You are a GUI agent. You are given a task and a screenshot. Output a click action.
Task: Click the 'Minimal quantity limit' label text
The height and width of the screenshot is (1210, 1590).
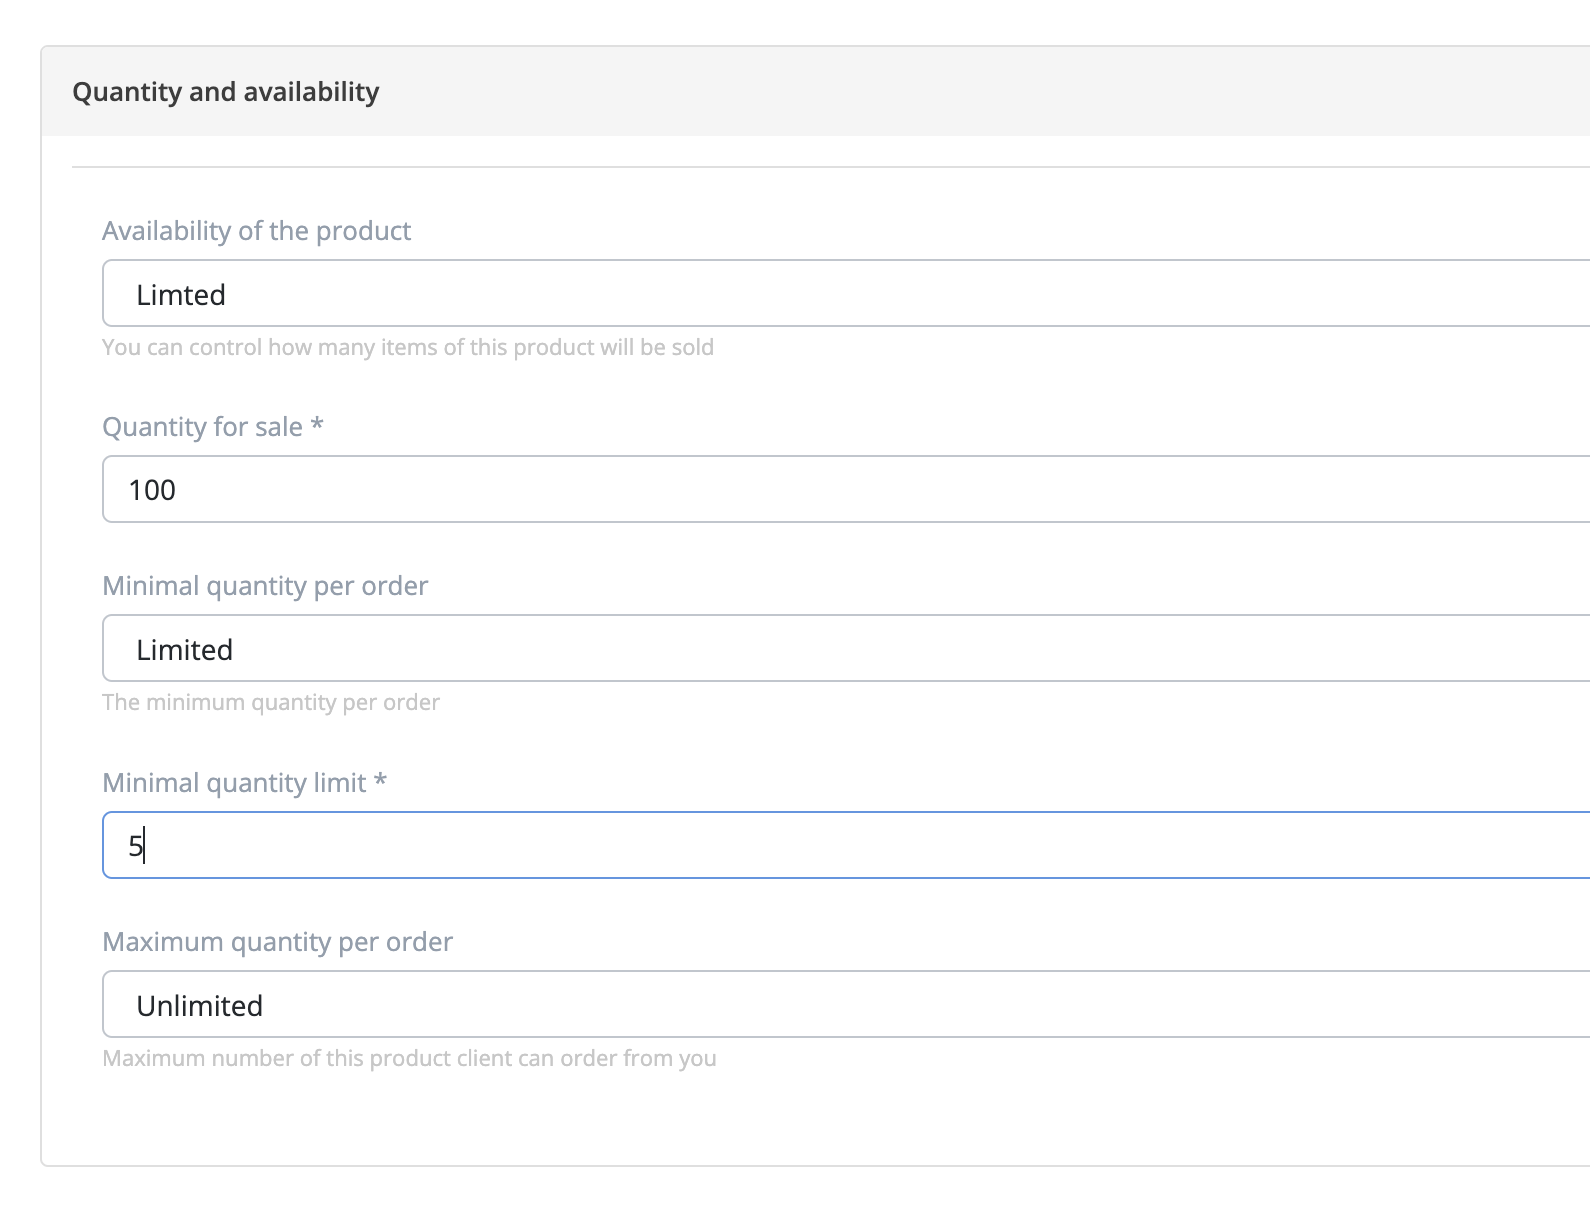tap(234, 783)
